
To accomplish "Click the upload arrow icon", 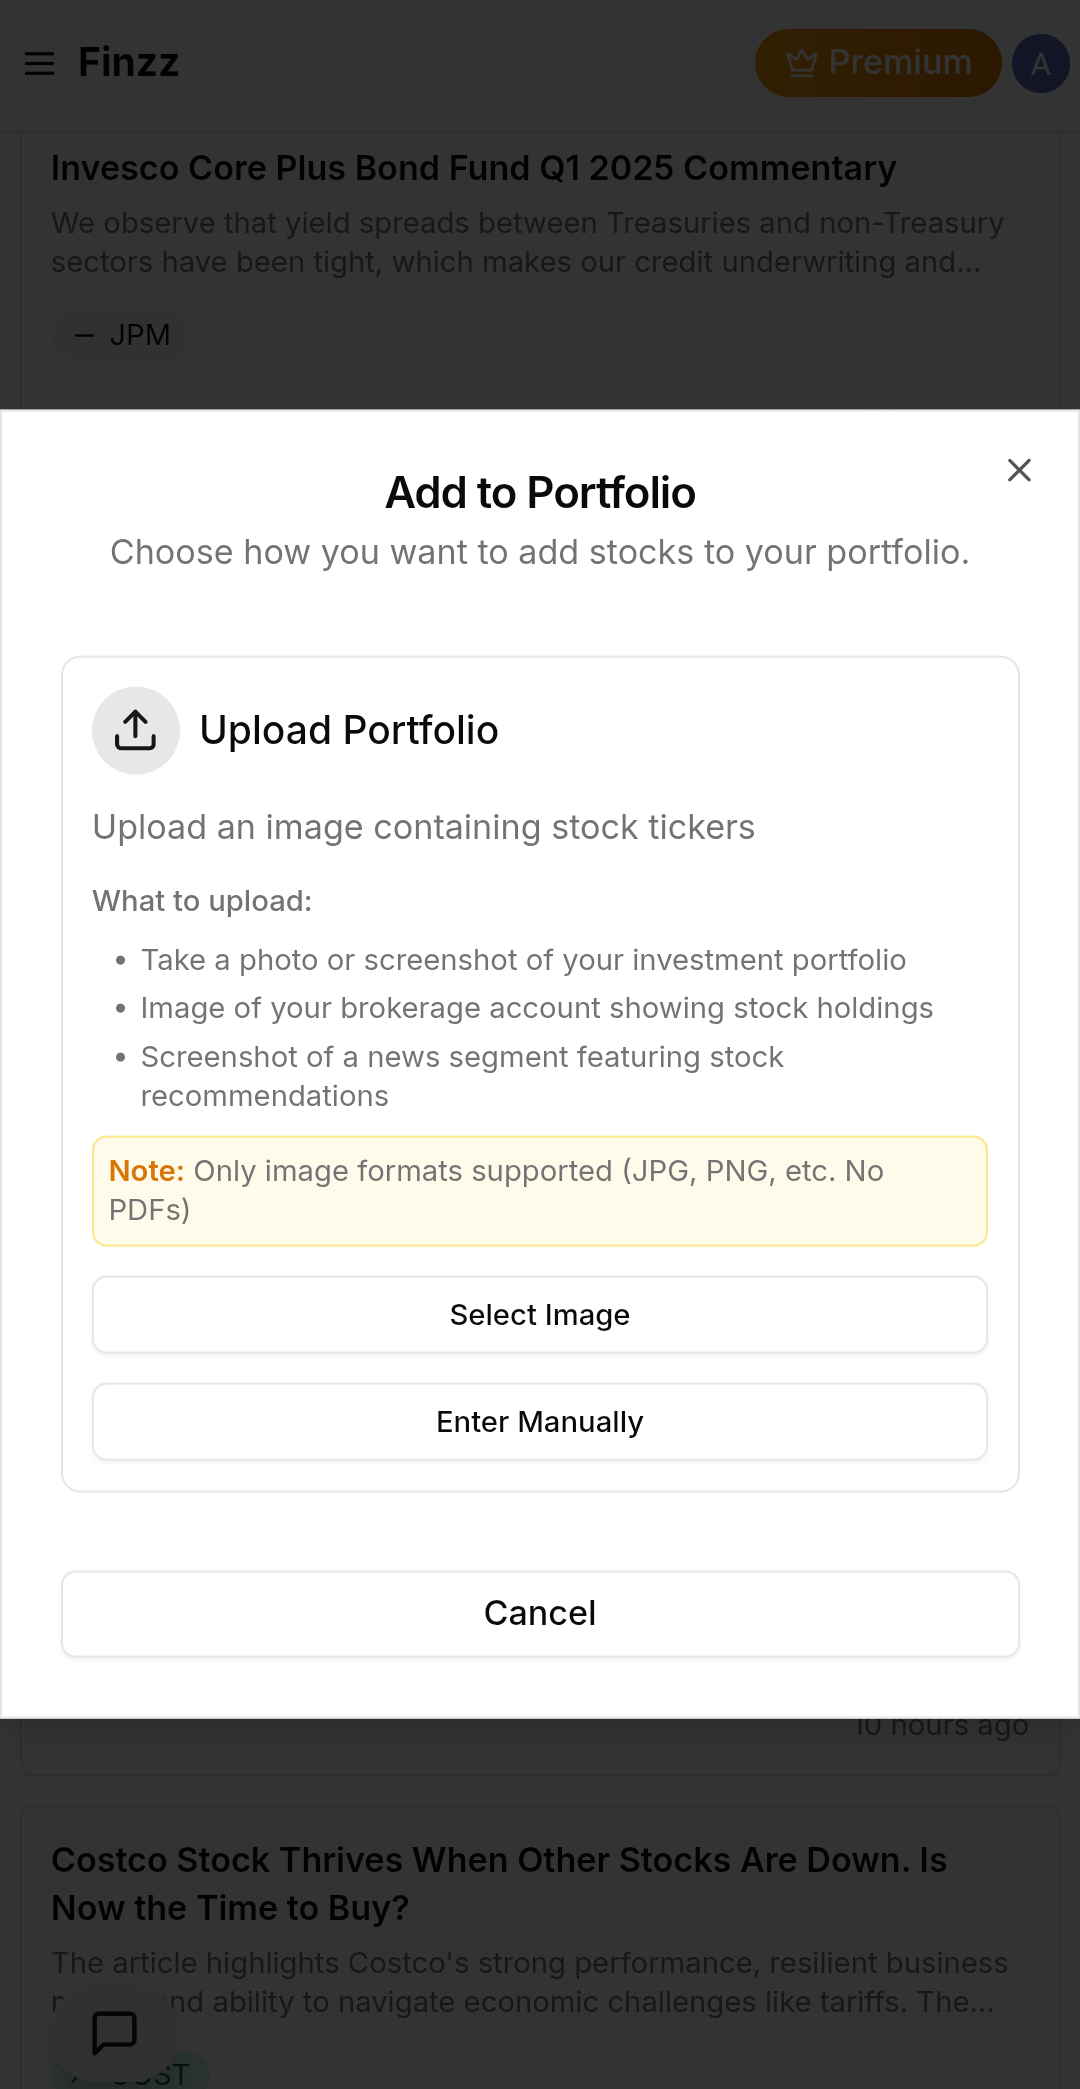I will [x=136, y=730].
